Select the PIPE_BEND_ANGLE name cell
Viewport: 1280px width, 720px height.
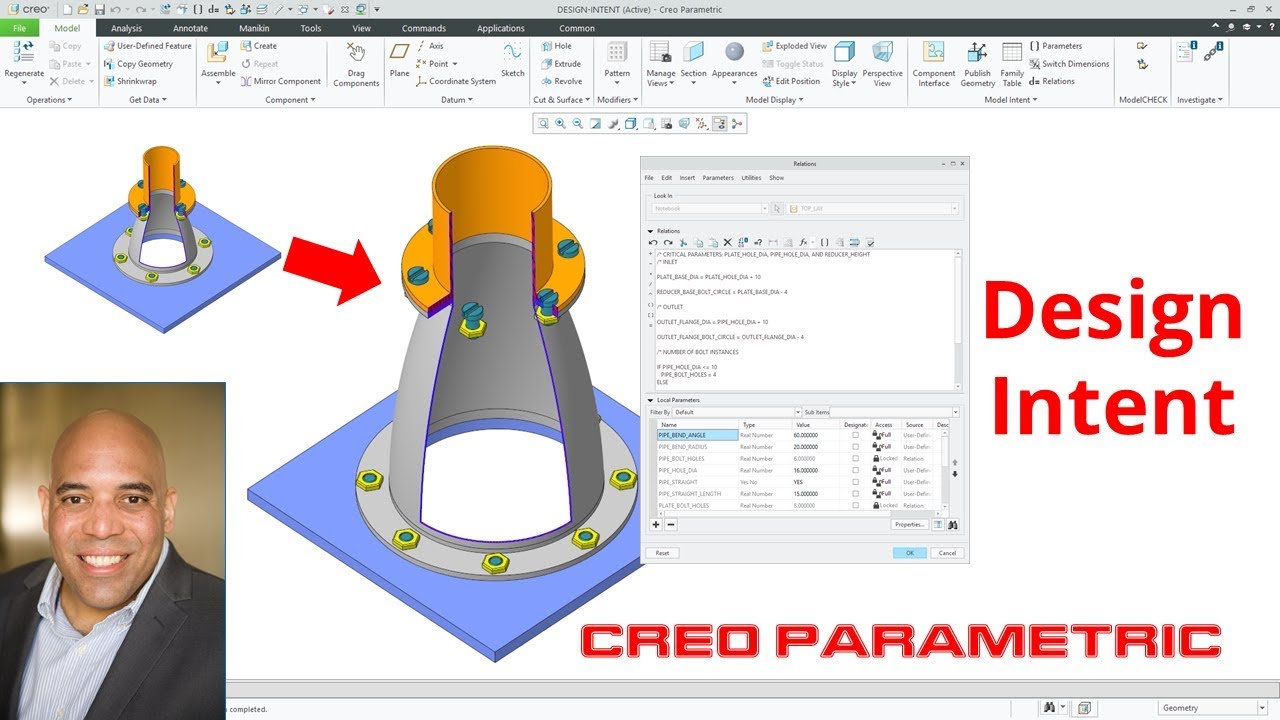coord(697,435)
